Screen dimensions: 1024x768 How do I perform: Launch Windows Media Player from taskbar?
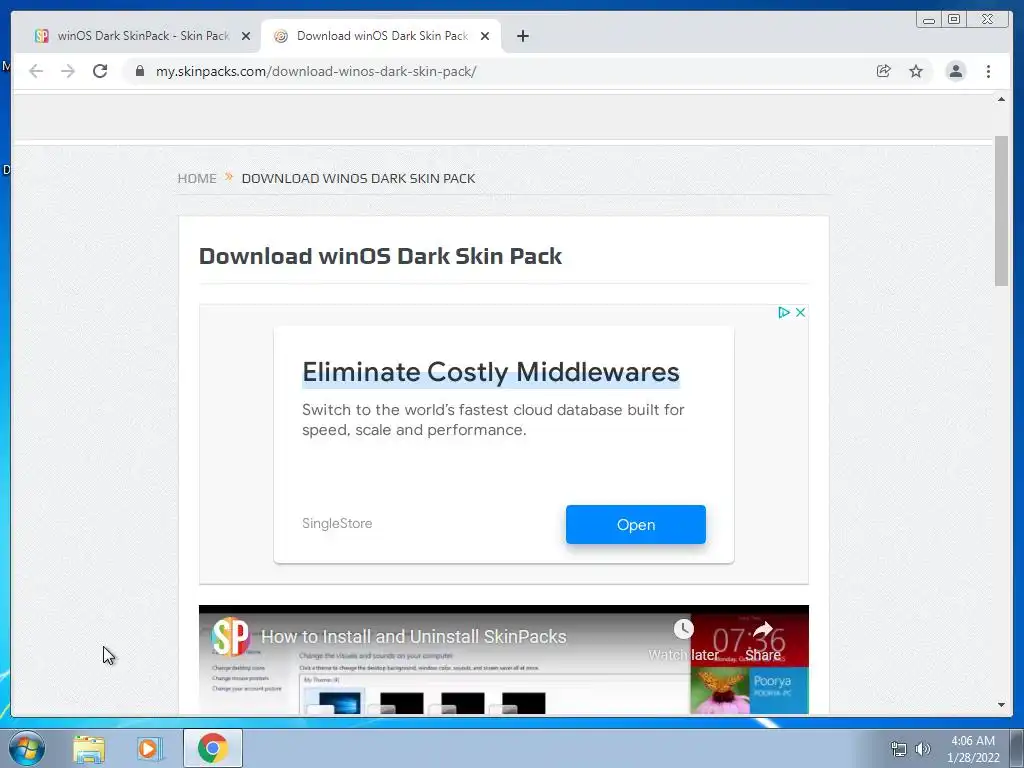click(149, 749)
